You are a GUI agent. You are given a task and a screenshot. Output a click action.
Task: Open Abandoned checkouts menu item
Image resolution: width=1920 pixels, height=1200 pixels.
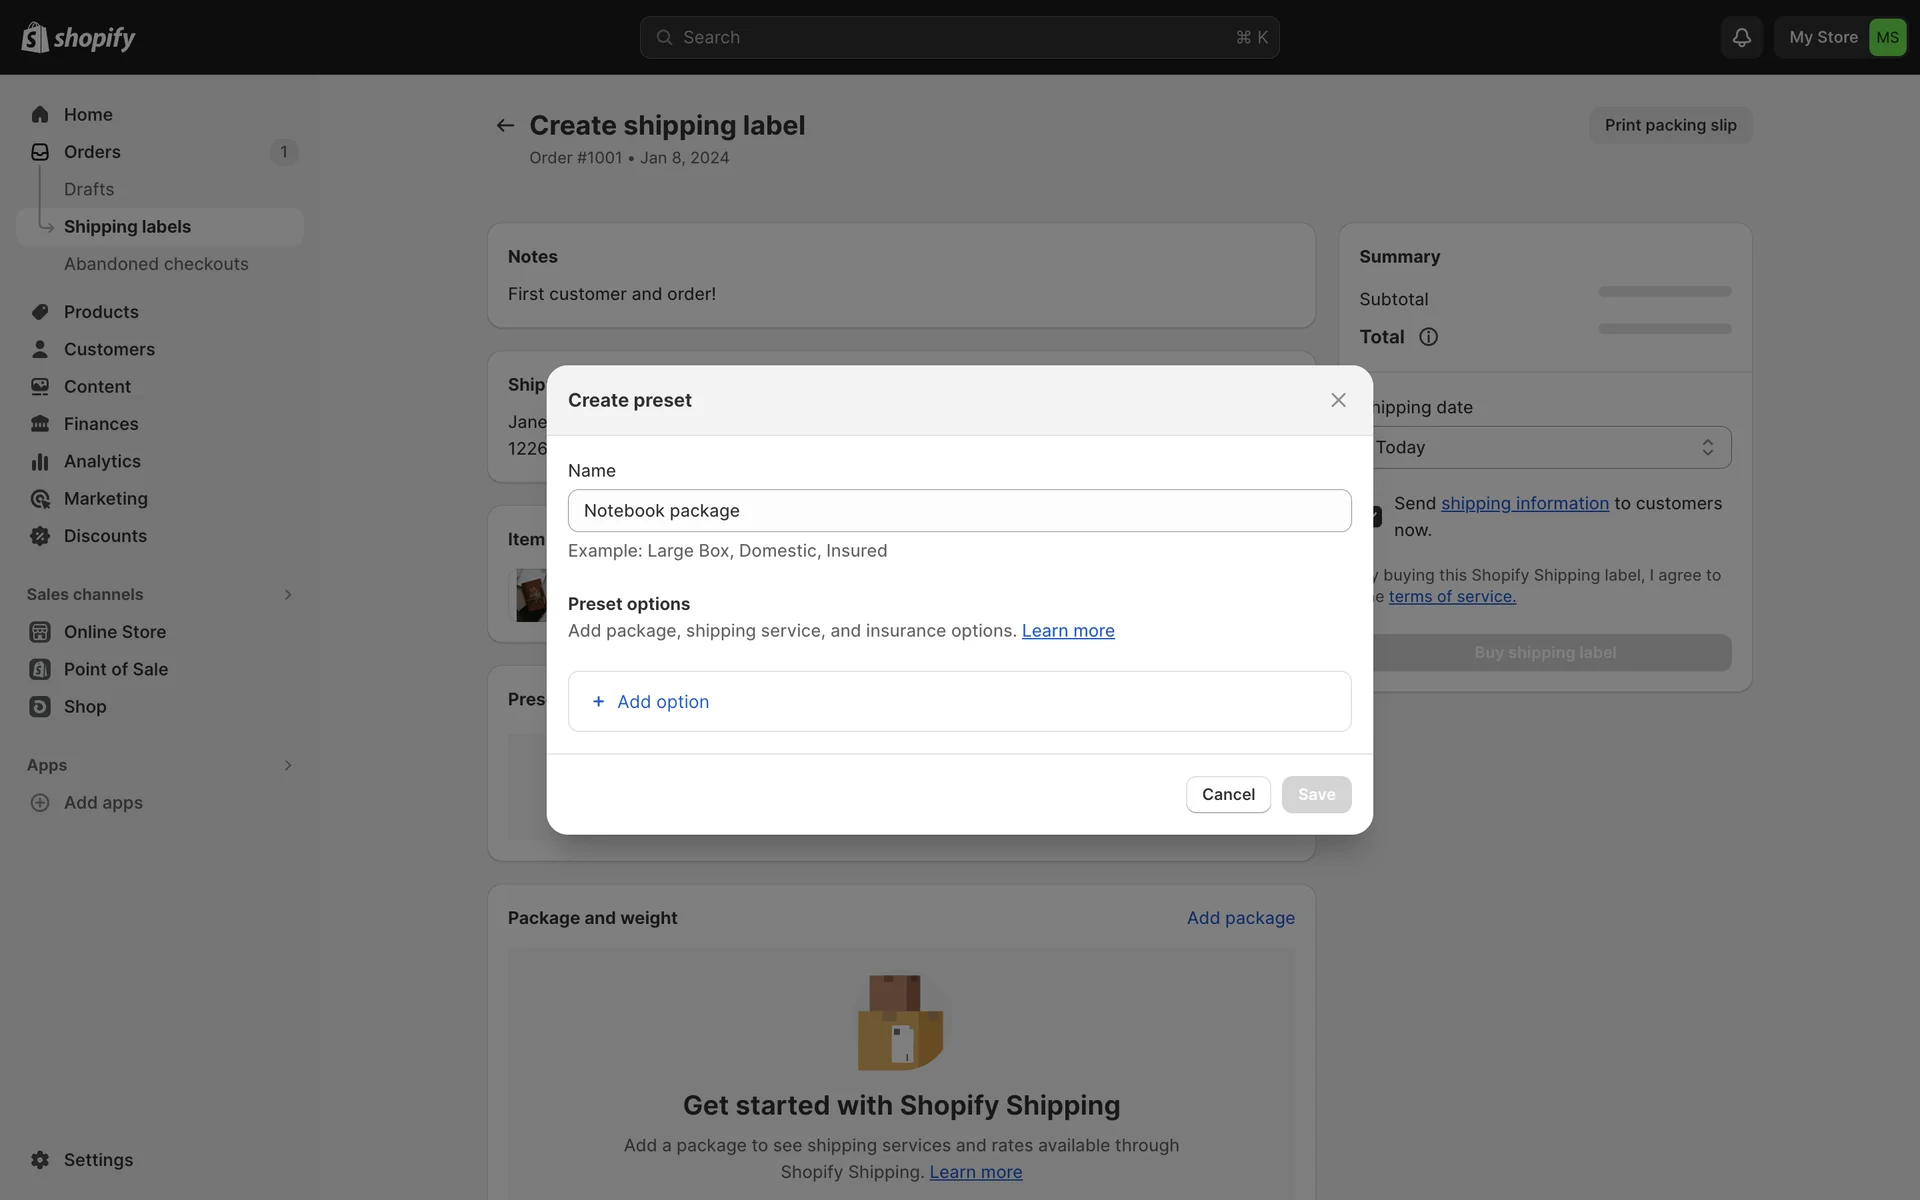[x=156, y=264]
